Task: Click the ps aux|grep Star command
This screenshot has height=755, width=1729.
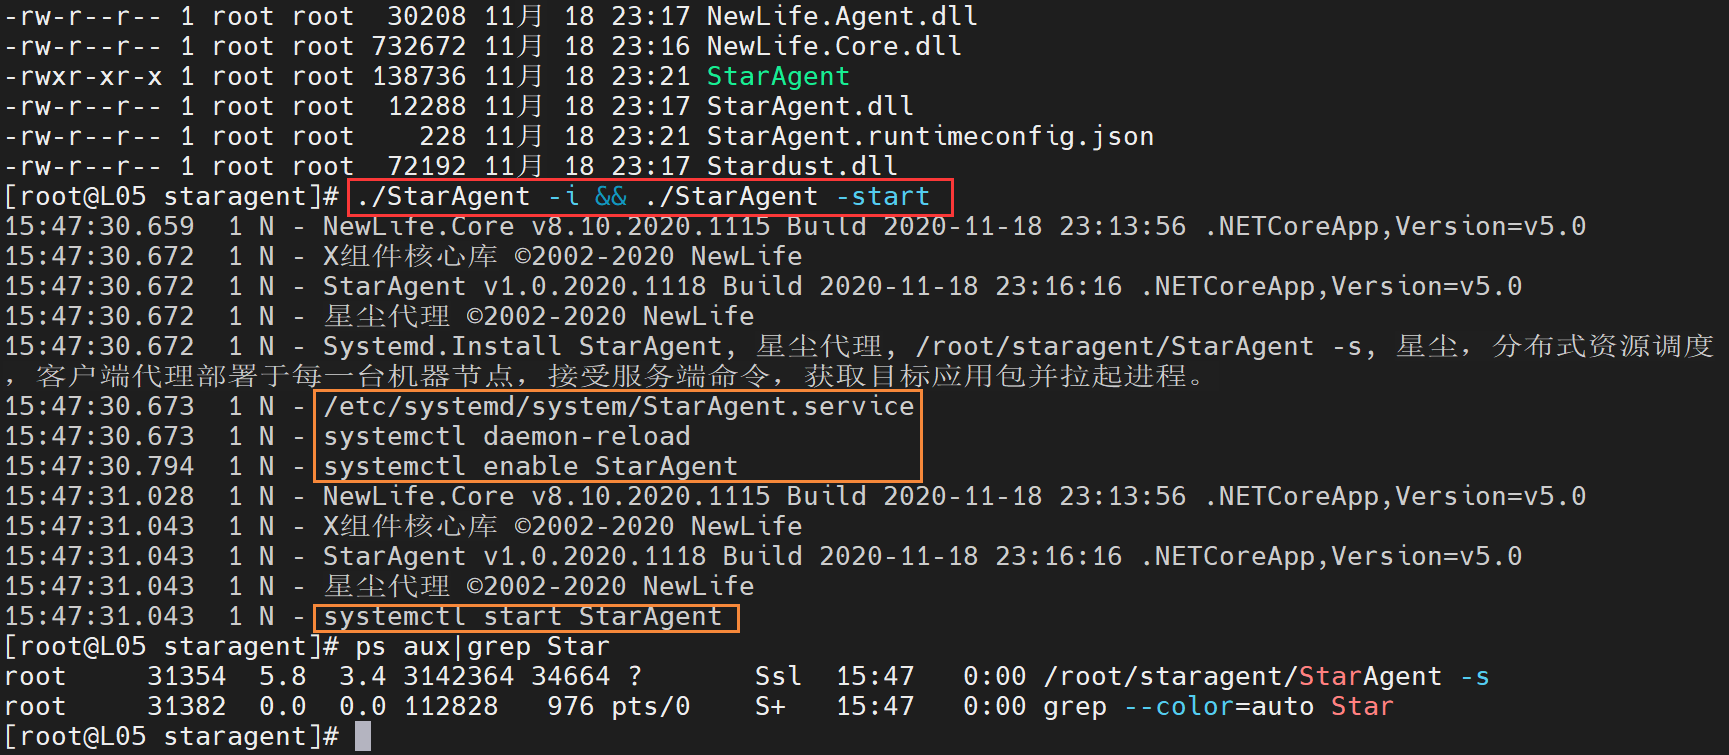Action: tap(483, 646)
